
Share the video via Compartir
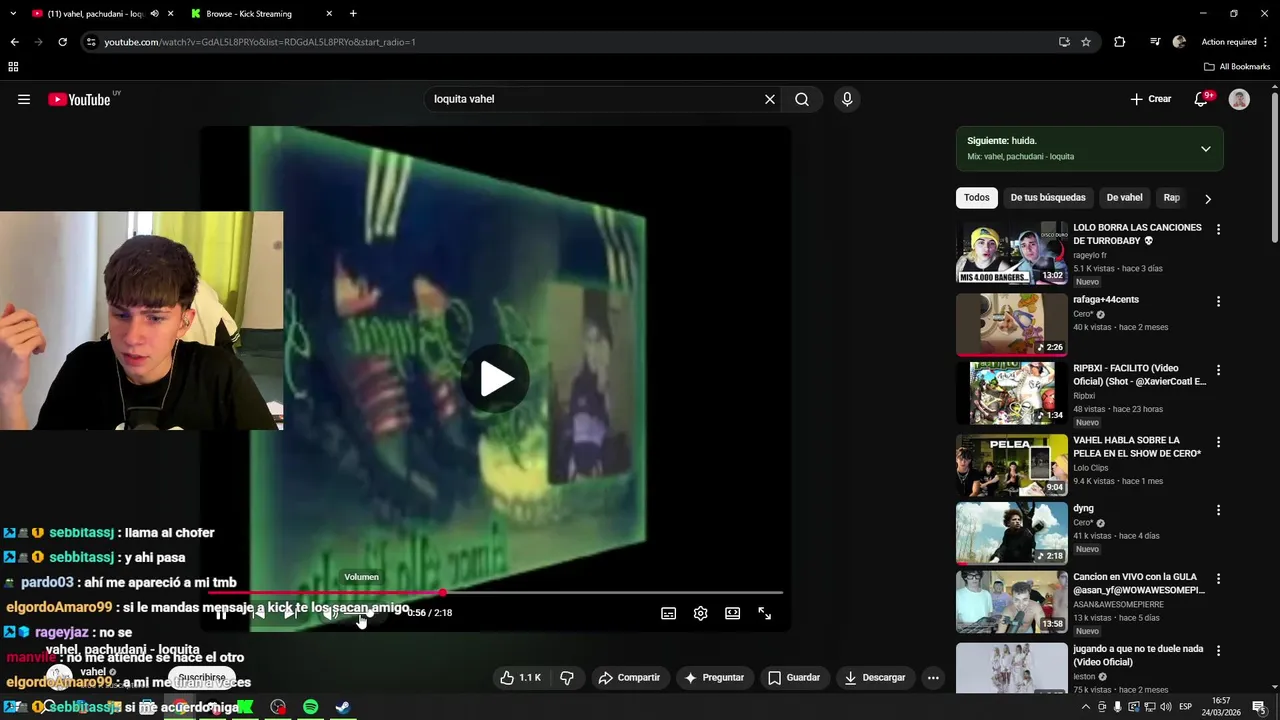(x=629, y=677)
